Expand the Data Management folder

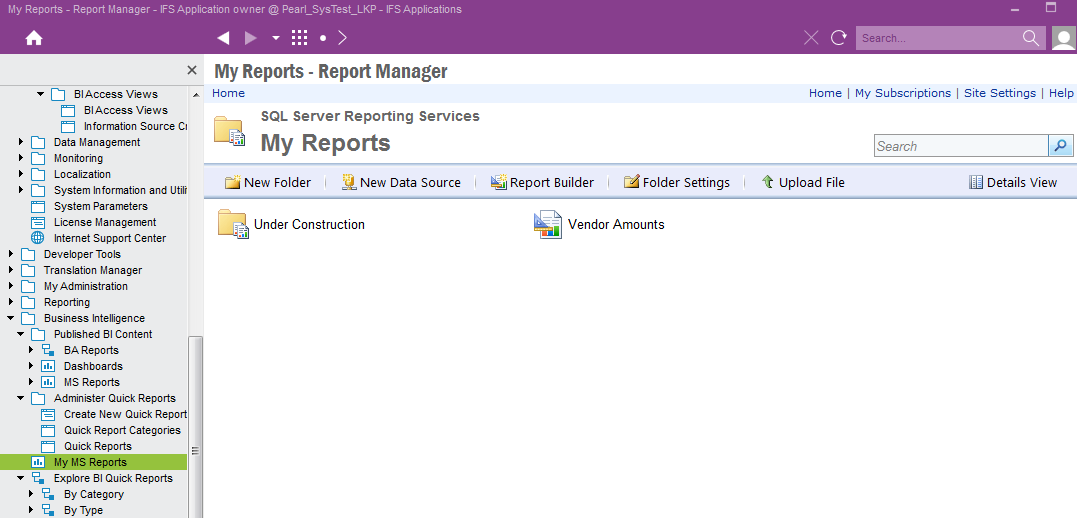[x=21, y=142]
